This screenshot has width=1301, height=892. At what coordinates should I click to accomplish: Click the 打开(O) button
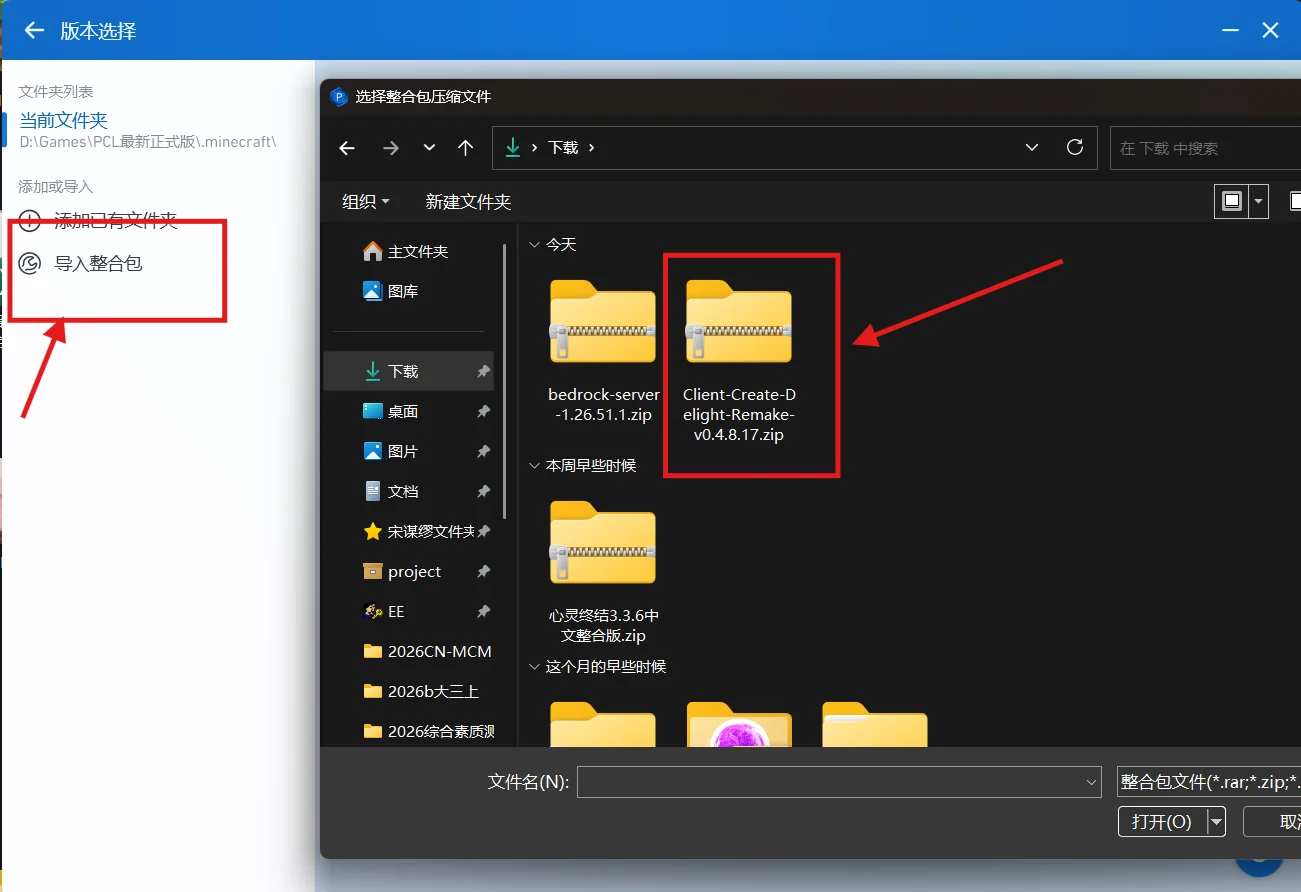click(x=1162, y=822)
